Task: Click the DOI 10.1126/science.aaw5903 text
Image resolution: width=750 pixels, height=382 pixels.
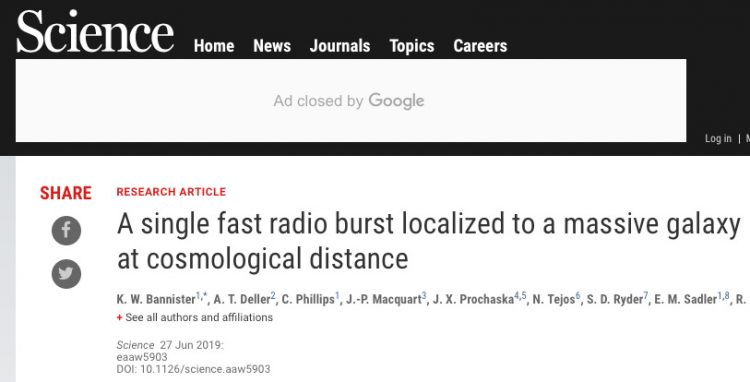Action: click(193, 369)
